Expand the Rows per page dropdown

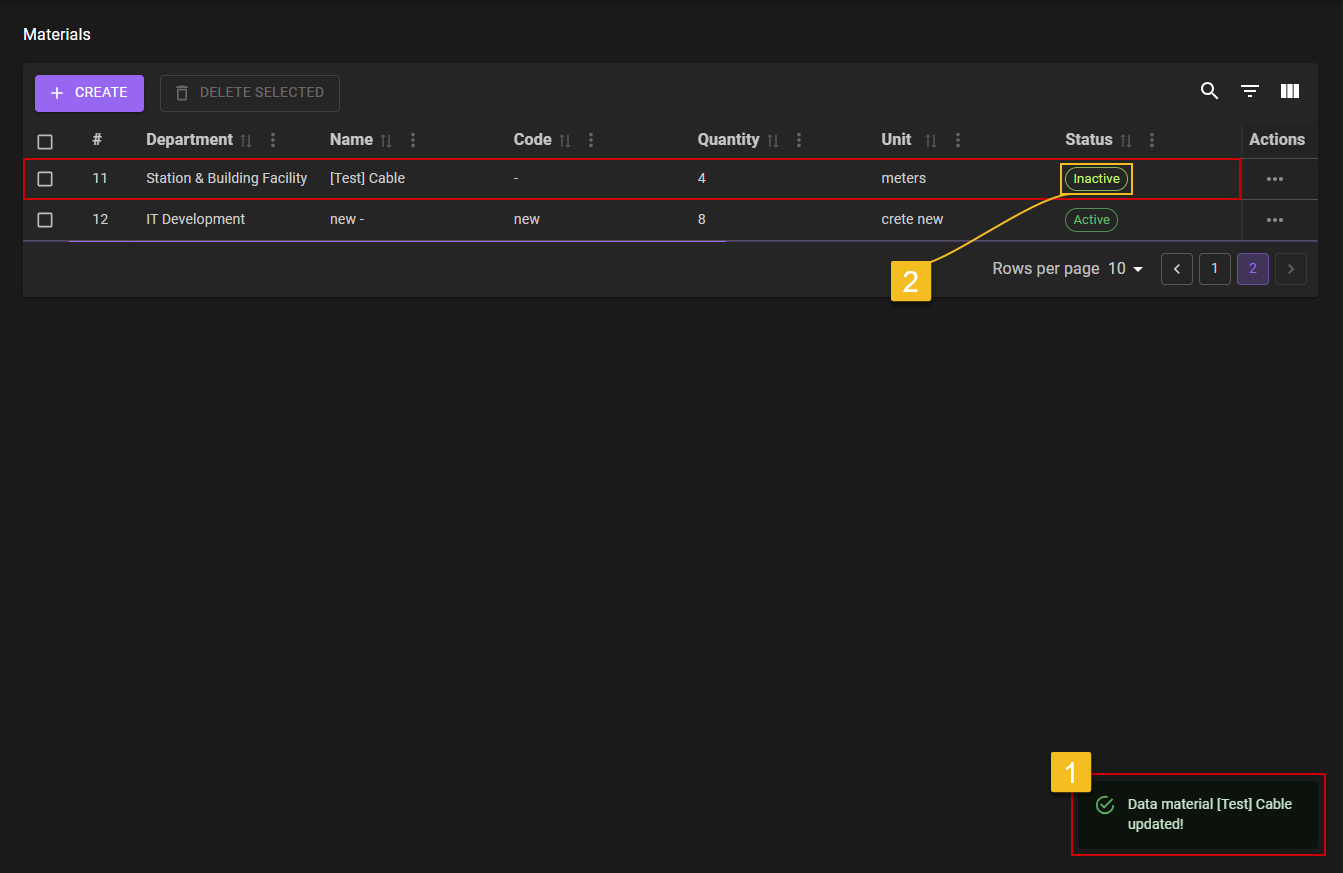pos(1126,269)
